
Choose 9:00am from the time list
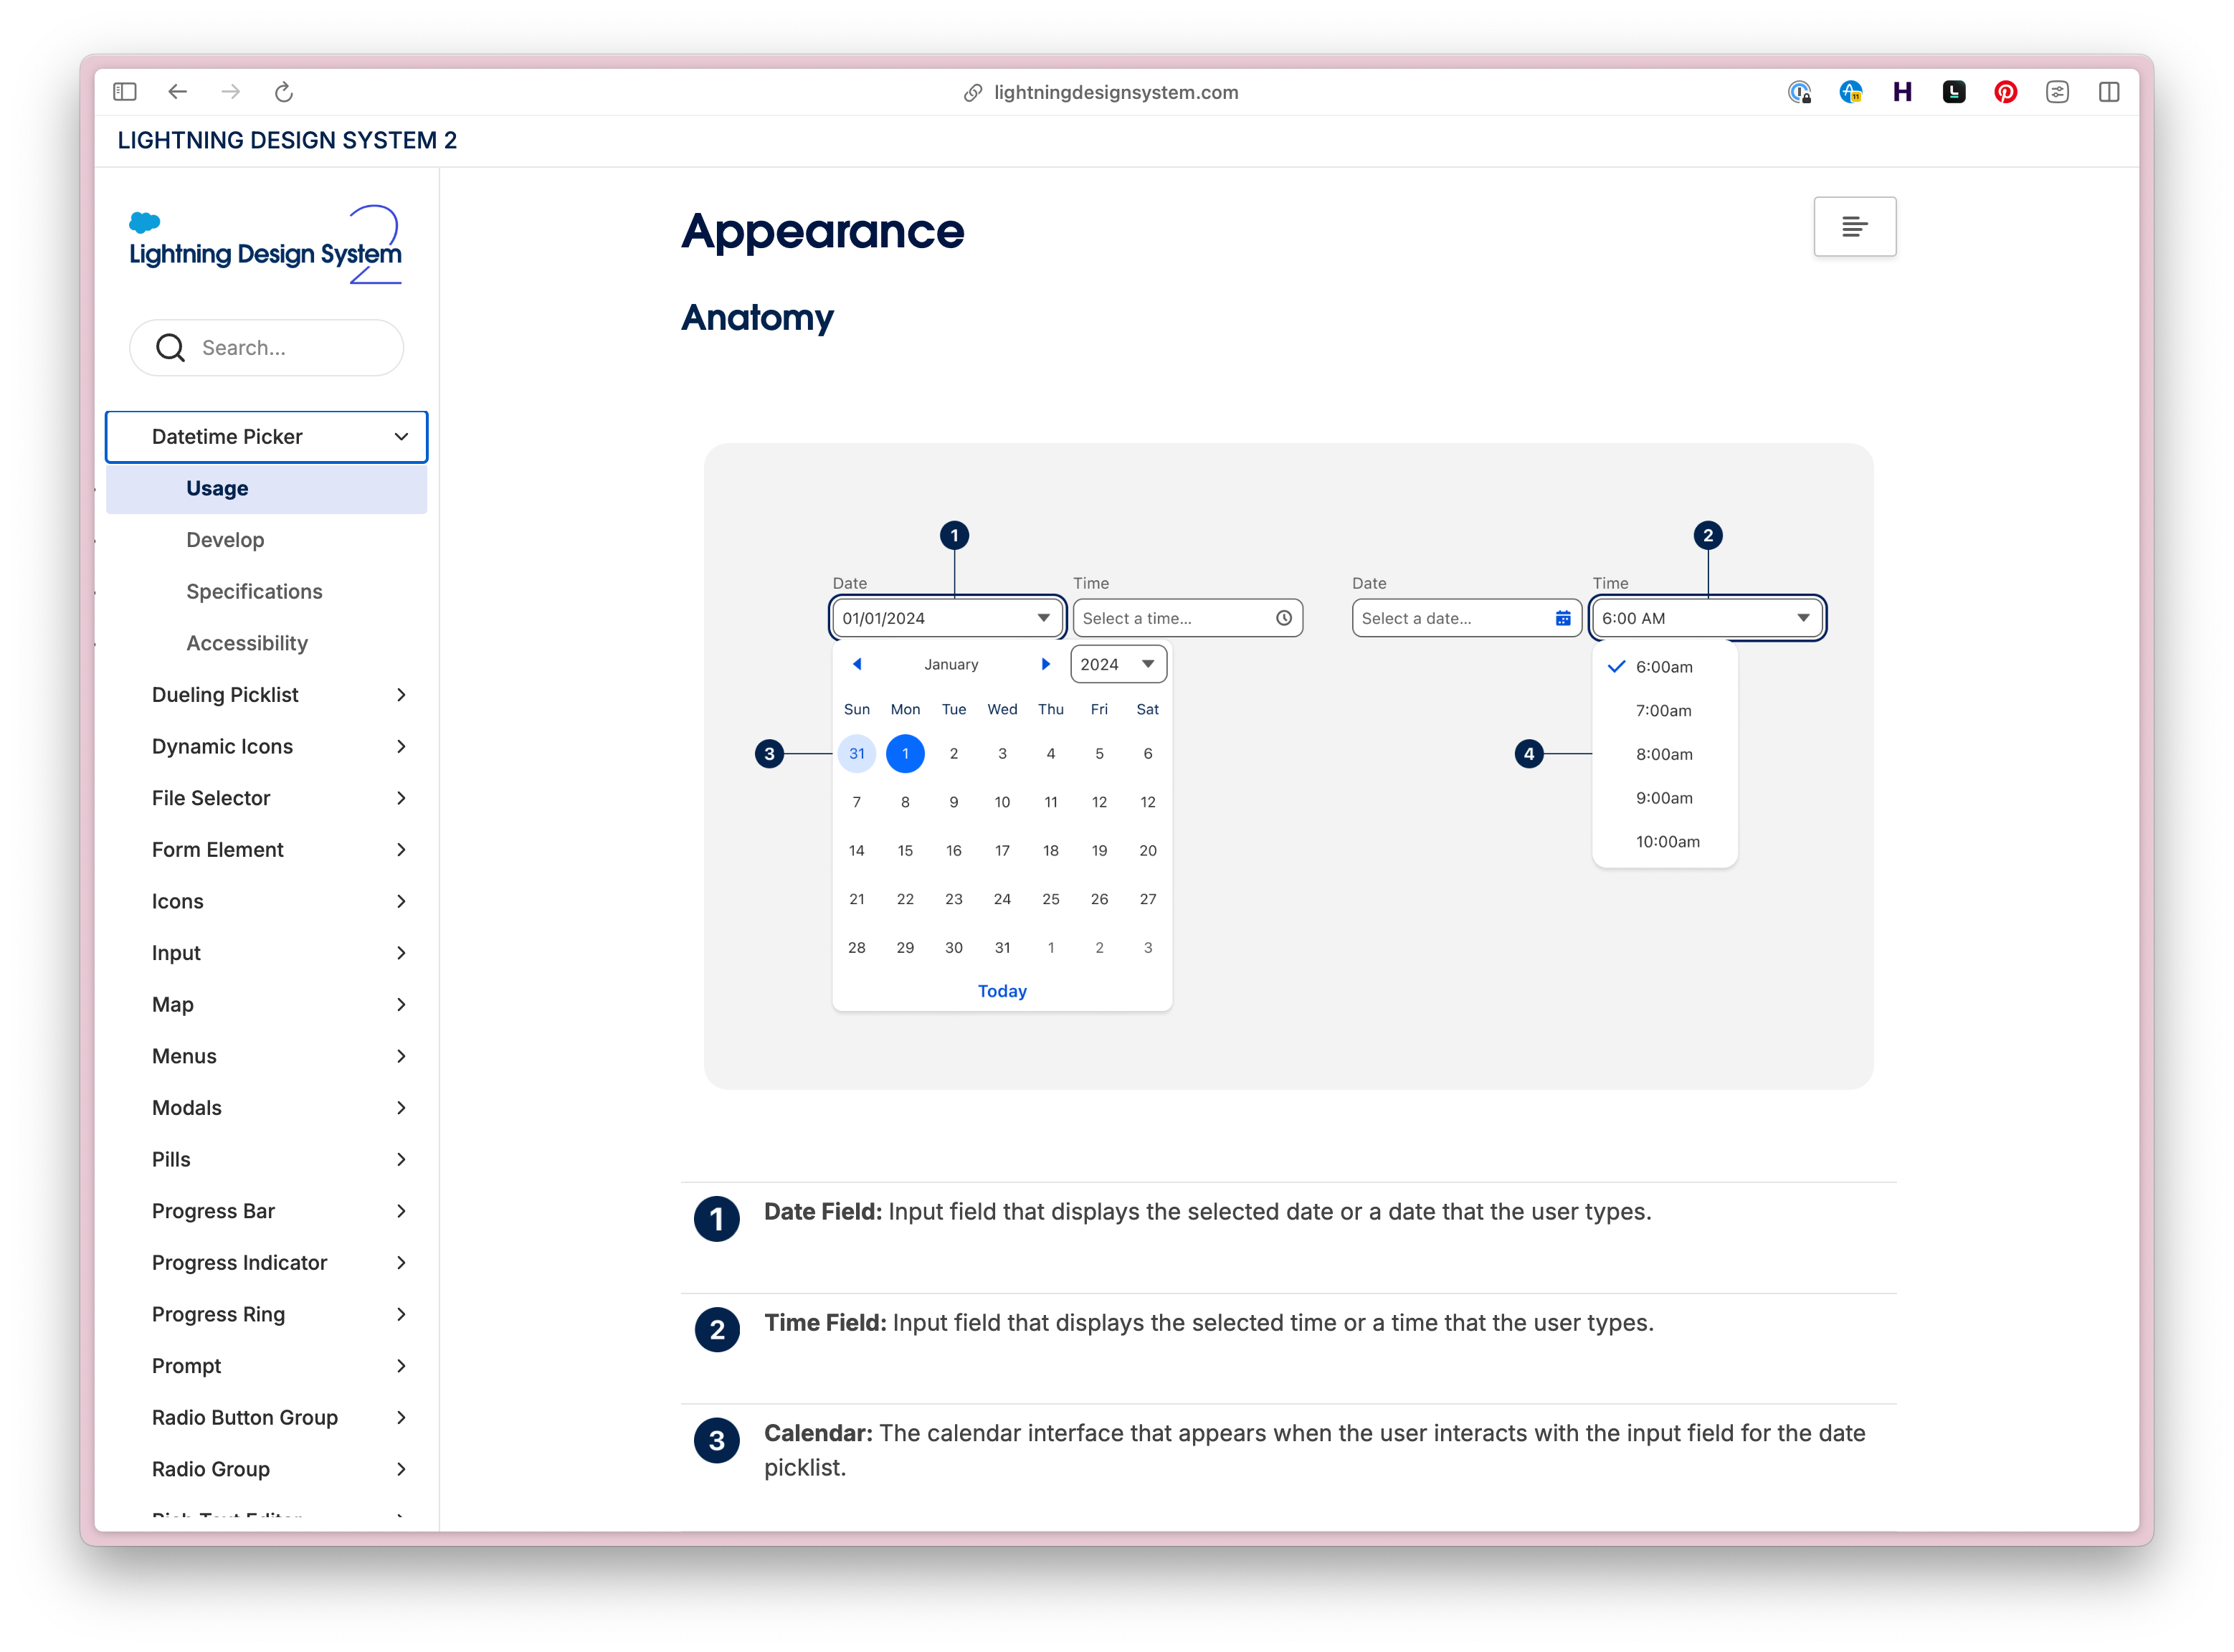pos(1664,798)
